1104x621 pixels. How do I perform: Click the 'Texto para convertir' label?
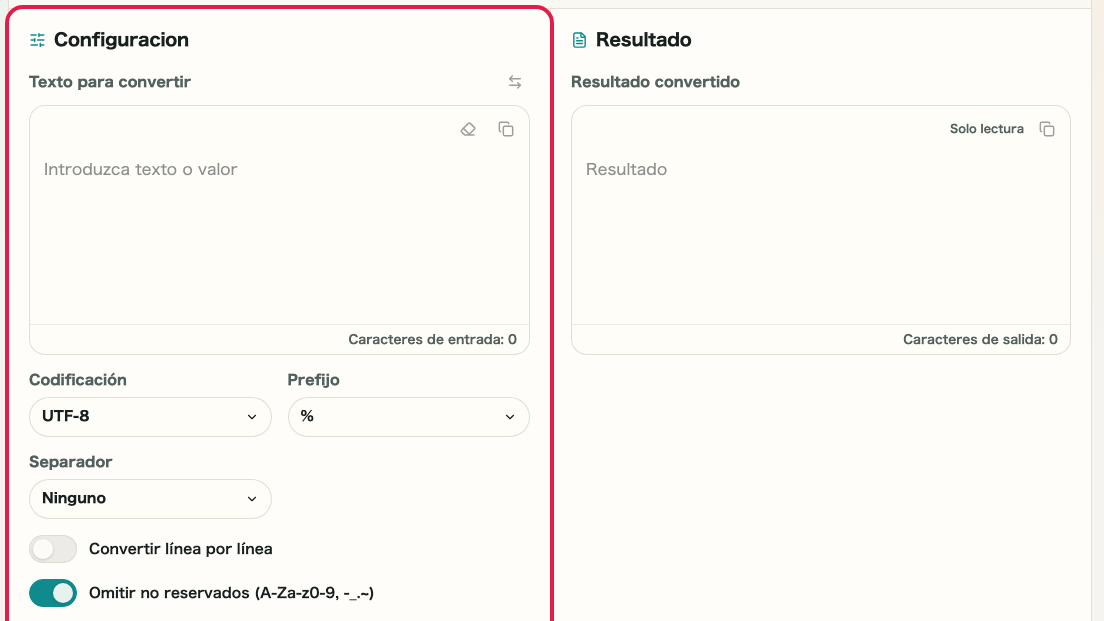110,82
